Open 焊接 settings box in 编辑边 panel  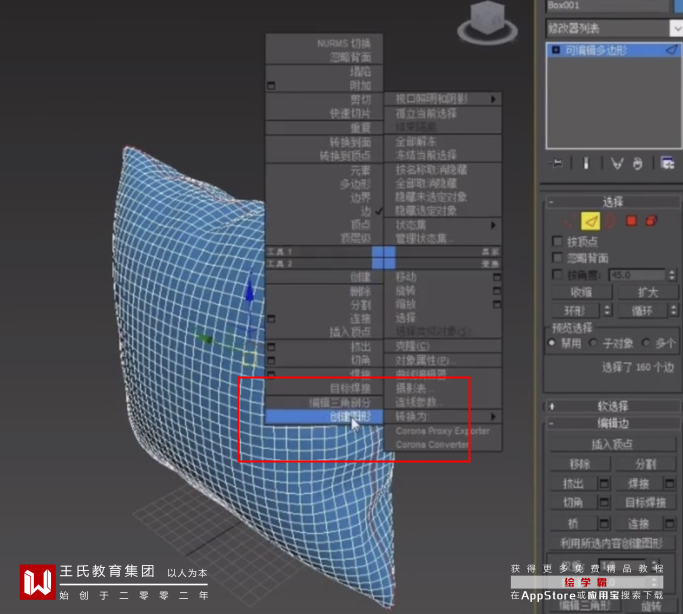669,483
